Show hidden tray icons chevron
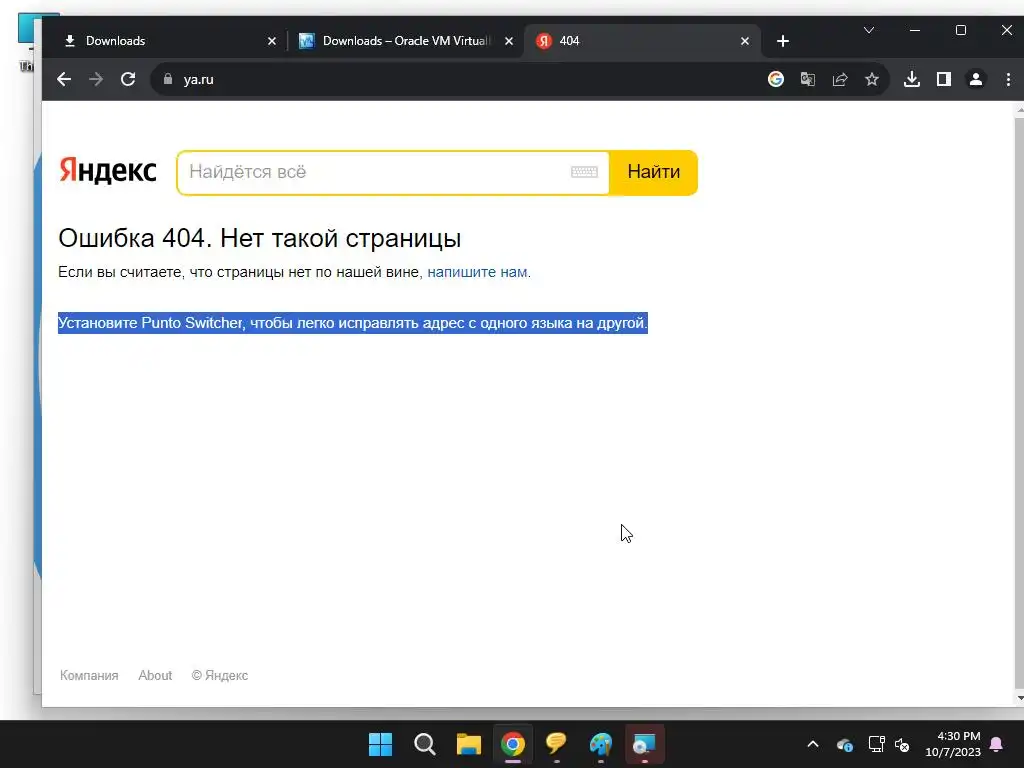 (x=813, y=744)
